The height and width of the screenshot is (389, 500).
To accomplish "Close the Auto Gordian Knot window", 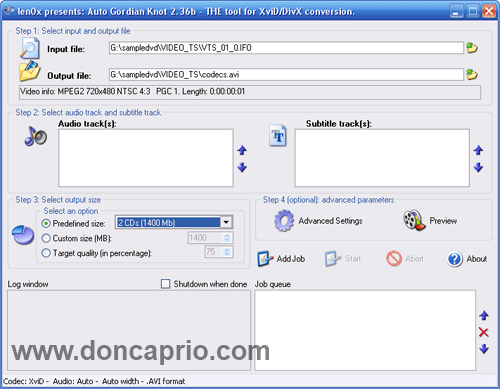I will tap(489, 12).
